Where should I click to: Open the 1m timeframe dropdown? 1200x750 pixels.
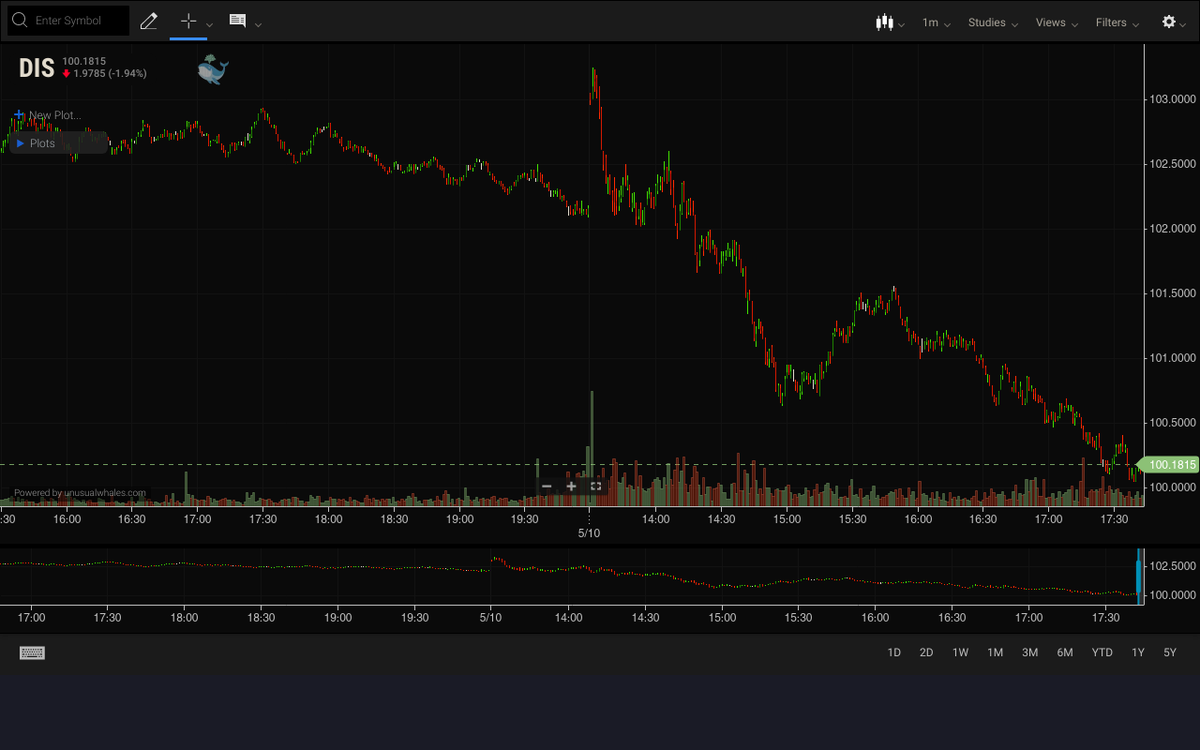coord(934,22)
